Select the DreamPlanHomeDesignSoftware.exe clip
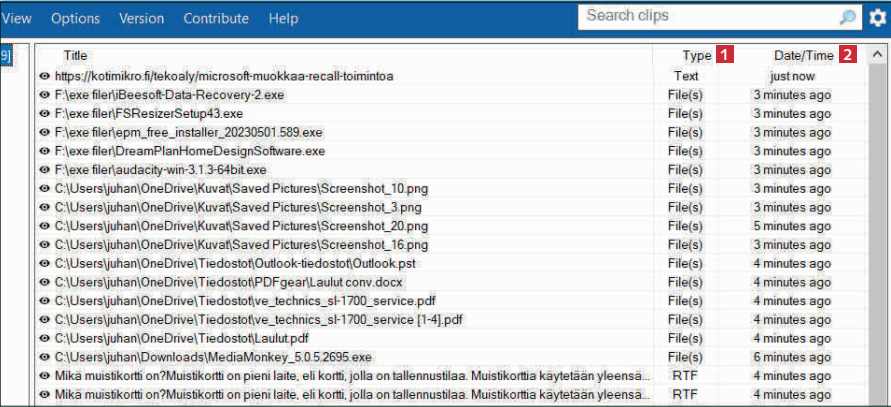Image resolution: width=891 pixels, height=407 pixels. [x=190, y=151]
